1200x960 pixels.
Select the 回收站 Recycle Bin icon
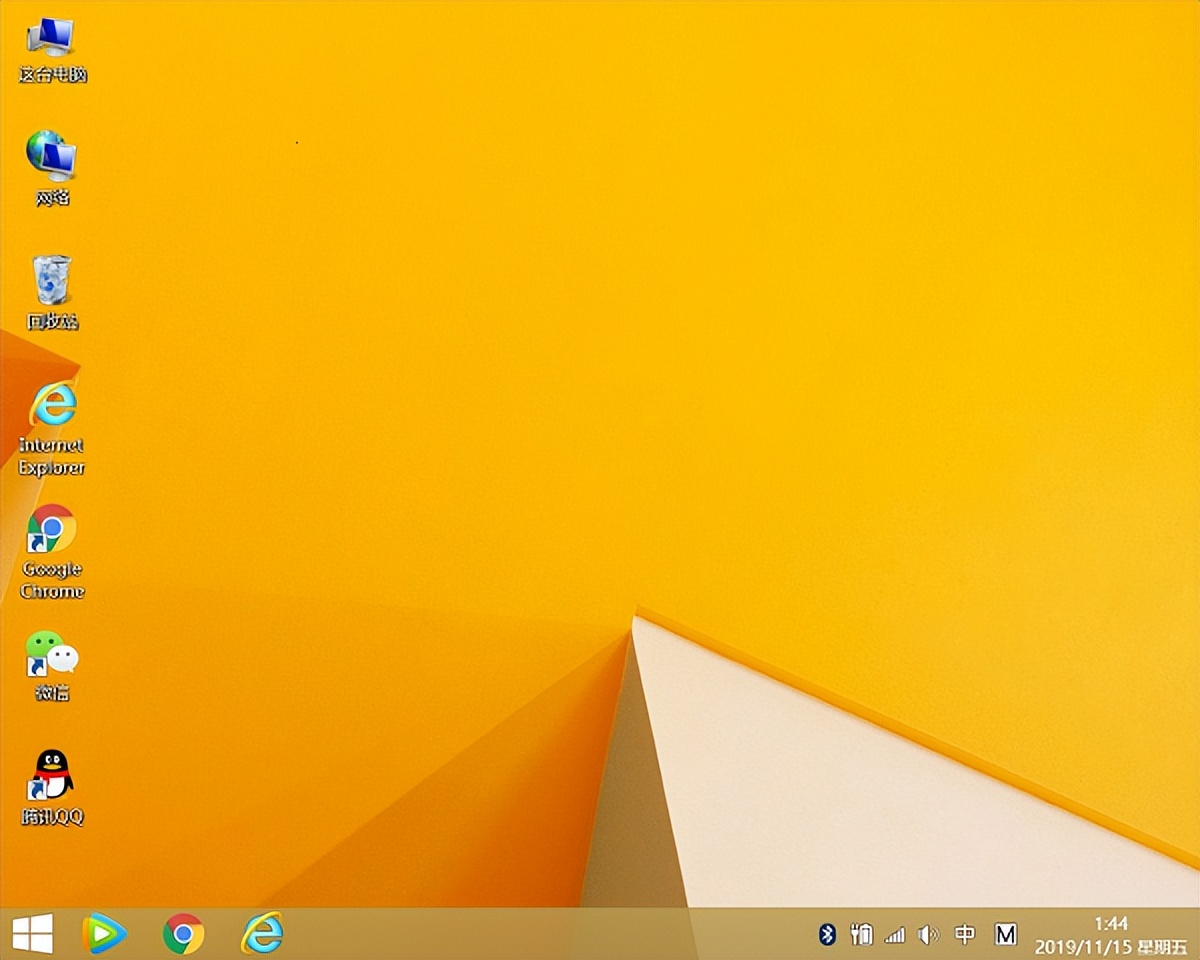click(x=52, y=290)
